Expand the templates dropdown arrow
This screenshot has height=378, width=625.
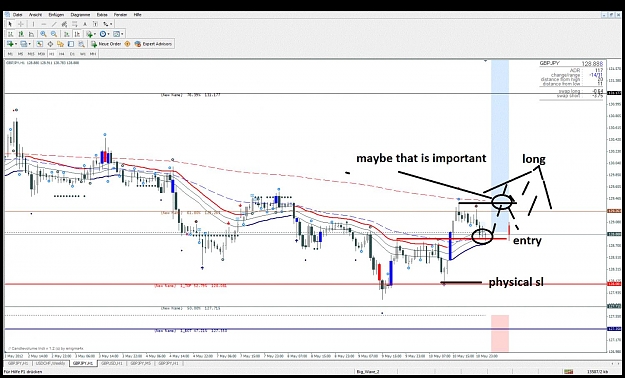click(122, 34)
